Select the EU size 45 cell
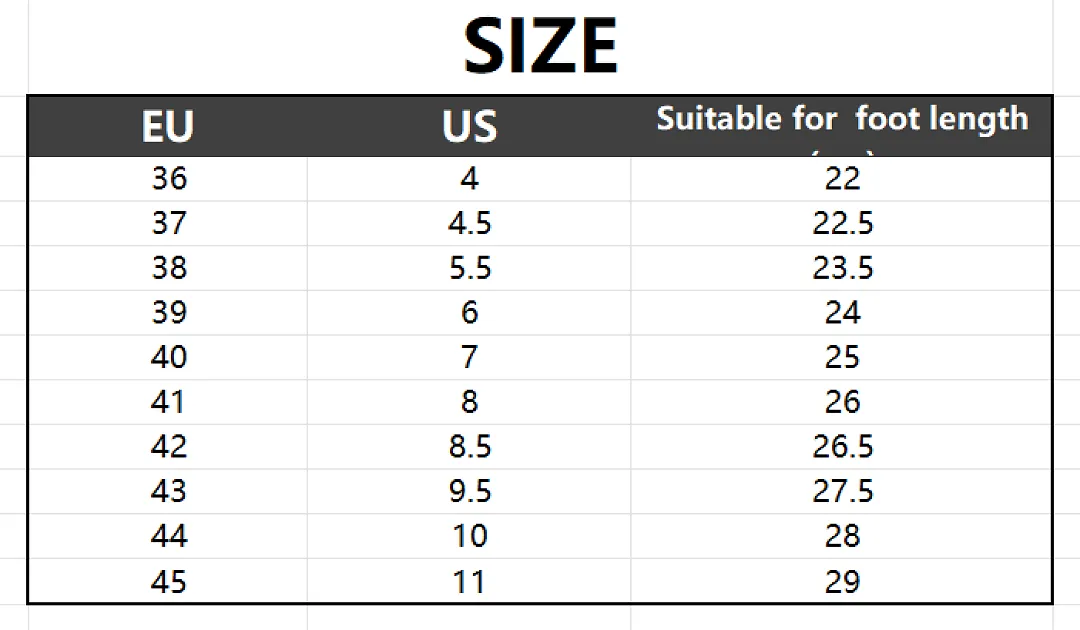Viewport: 1080px width, 630px height. (x=169, y=582)
